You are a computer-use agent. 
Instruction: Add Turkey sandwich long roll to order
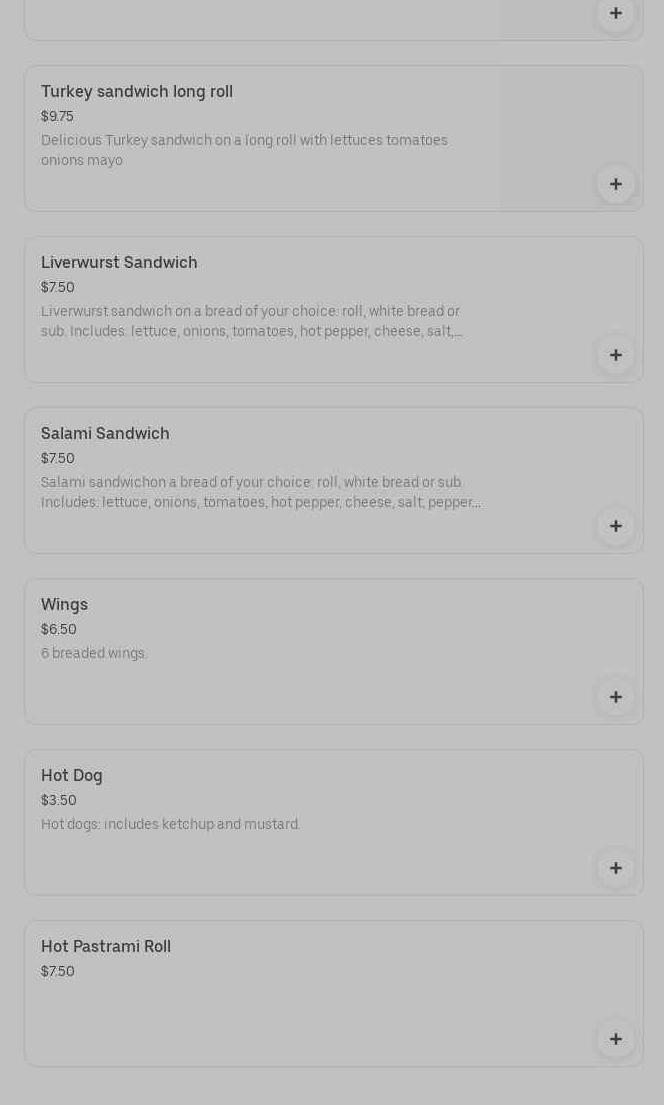click(615, 184)
